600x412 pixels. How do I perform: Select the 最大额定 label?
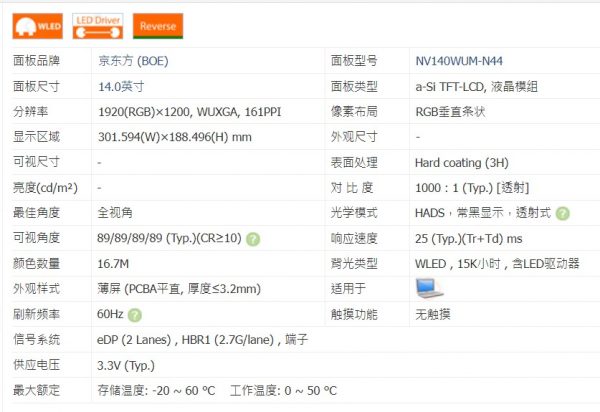[x=36, y=390]
